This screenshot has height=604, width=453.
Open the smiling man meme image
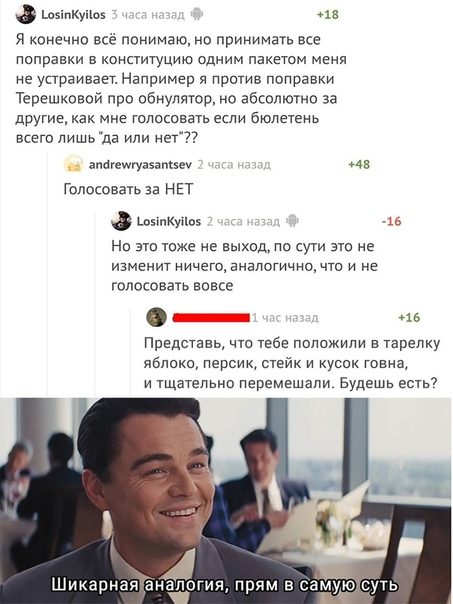point(226,501)
